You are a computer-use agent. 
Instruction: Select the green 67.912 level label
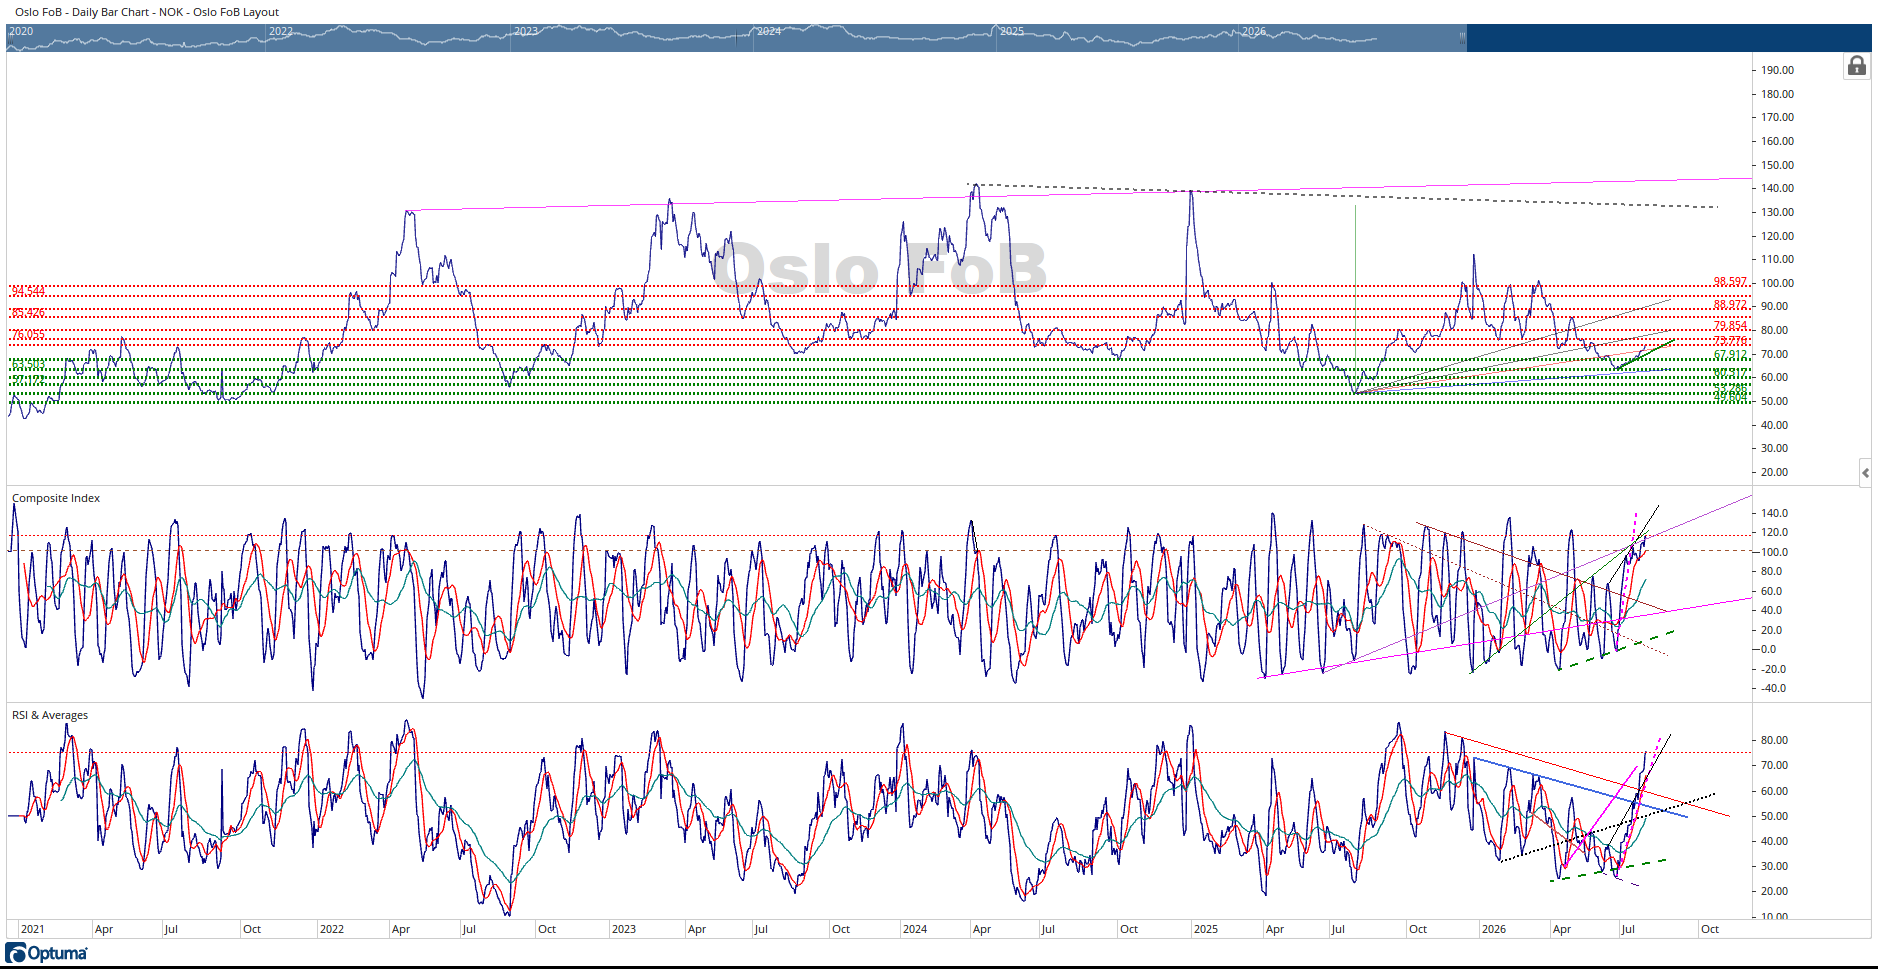[x=1730, y=355]
